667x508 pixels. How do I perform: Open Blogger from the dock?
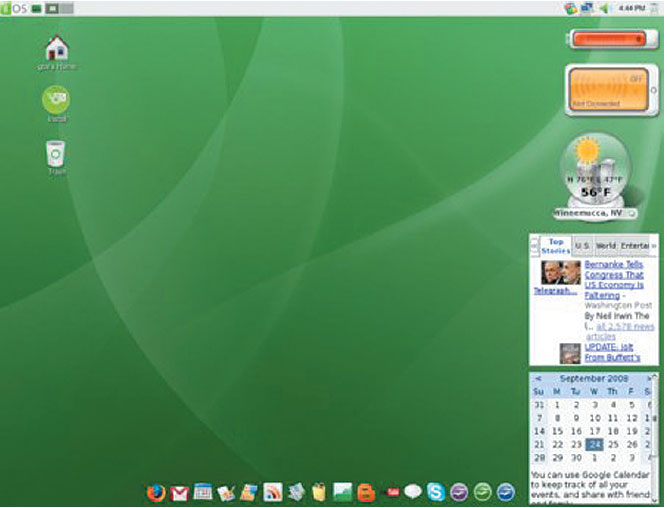coord(366,492)
